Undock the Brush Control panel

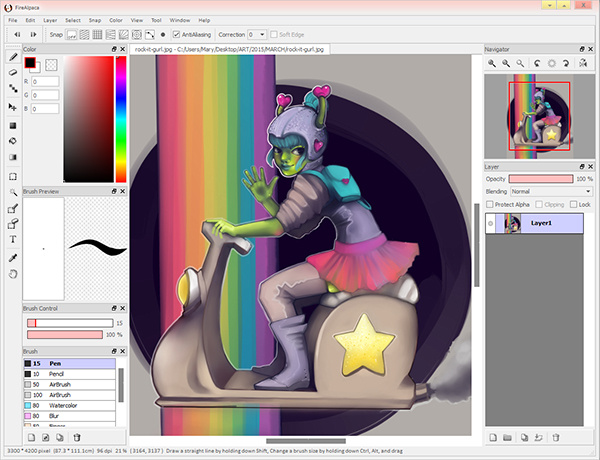click(114, 308)
